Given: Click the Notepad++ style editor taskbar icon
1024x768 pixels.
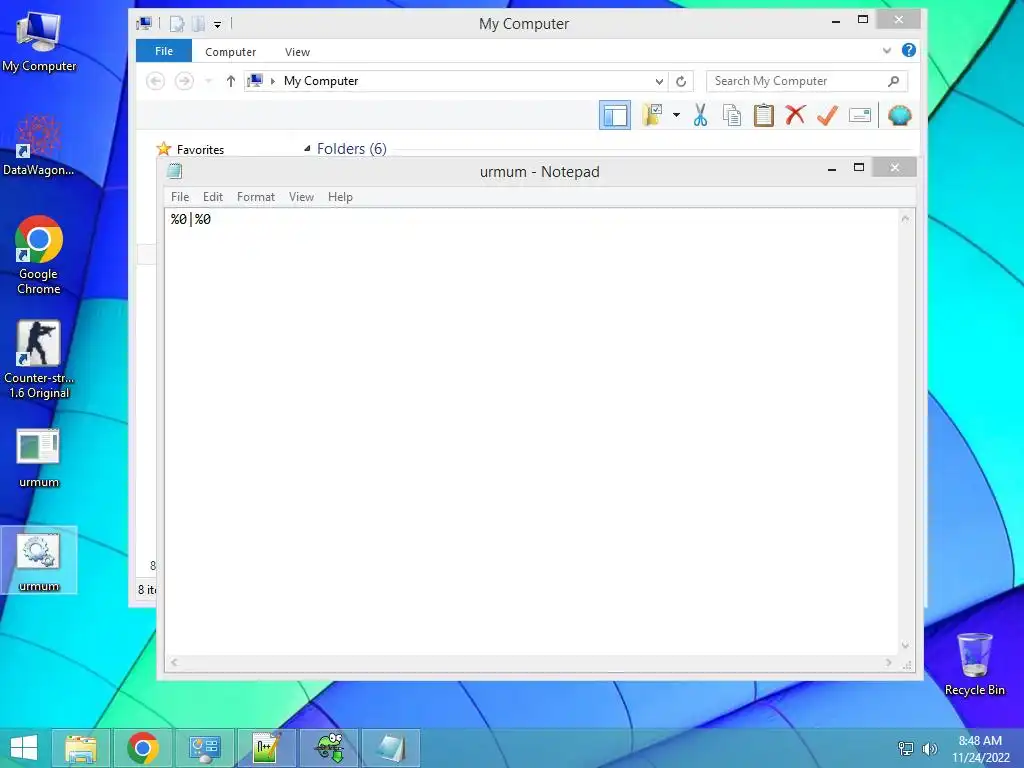Looking at the screenshot, I should point(266,748).
